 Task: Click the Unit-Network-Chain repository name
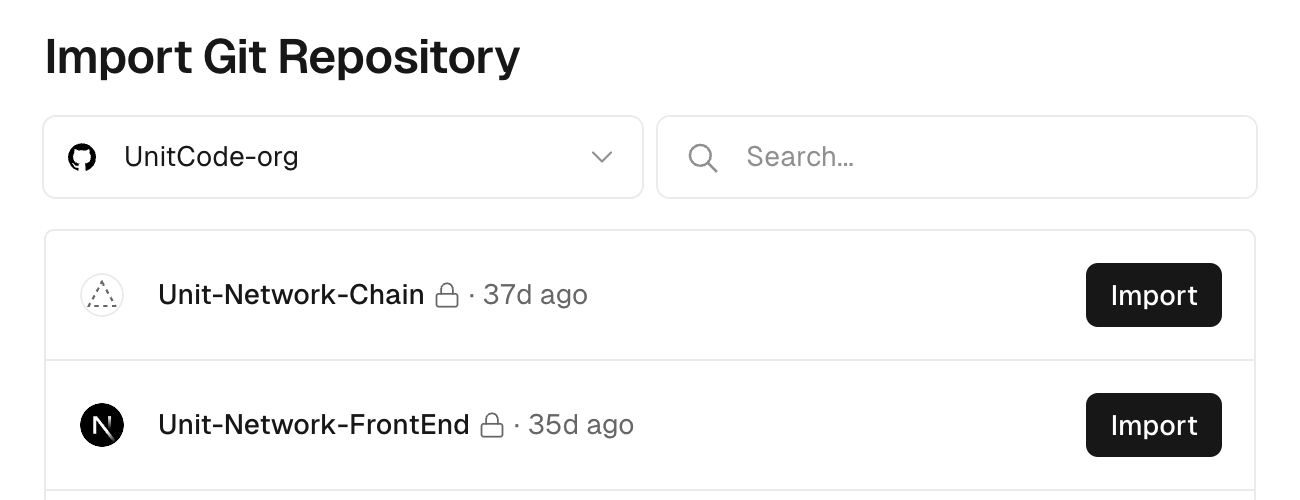pos(291,295)
